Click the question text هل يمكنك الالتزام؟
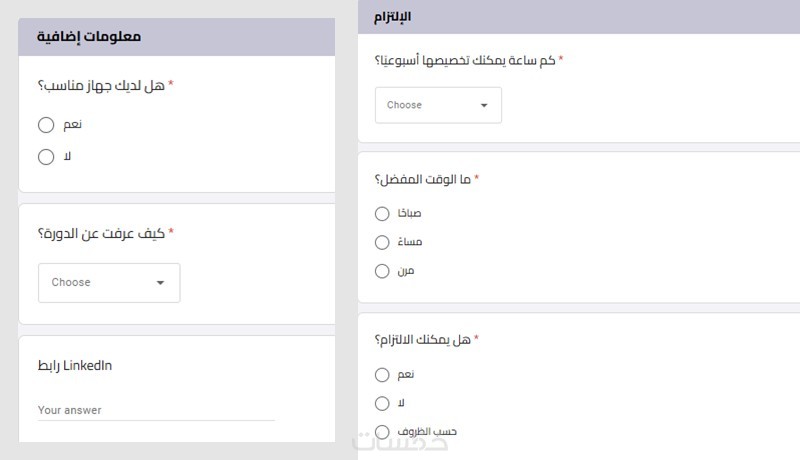Screen dimensions: 800x460 (421, 340)
